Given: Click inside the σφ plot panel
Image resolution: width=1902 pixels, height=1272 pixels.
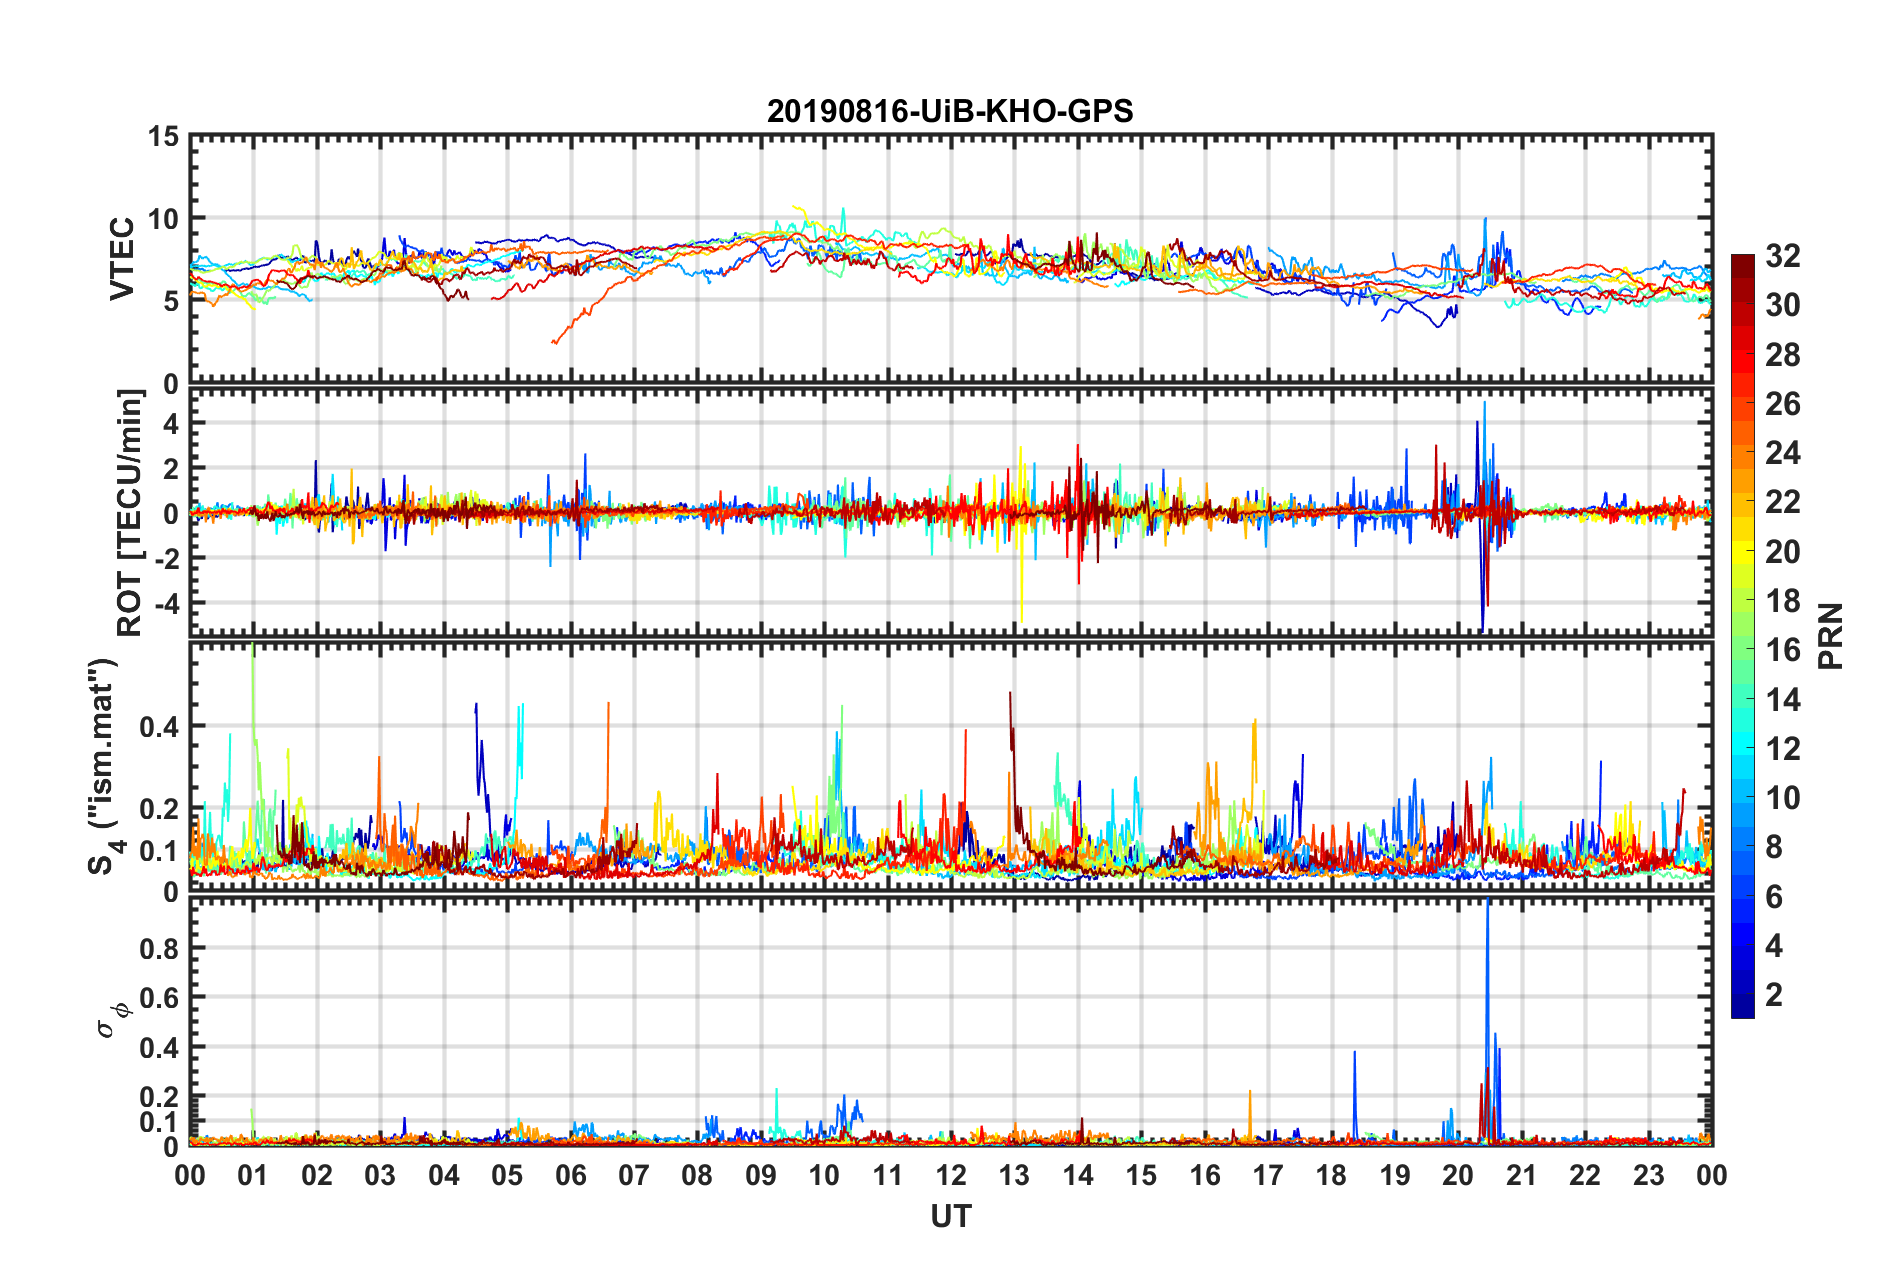Looking at the screenshot, I should point(951,1021).
